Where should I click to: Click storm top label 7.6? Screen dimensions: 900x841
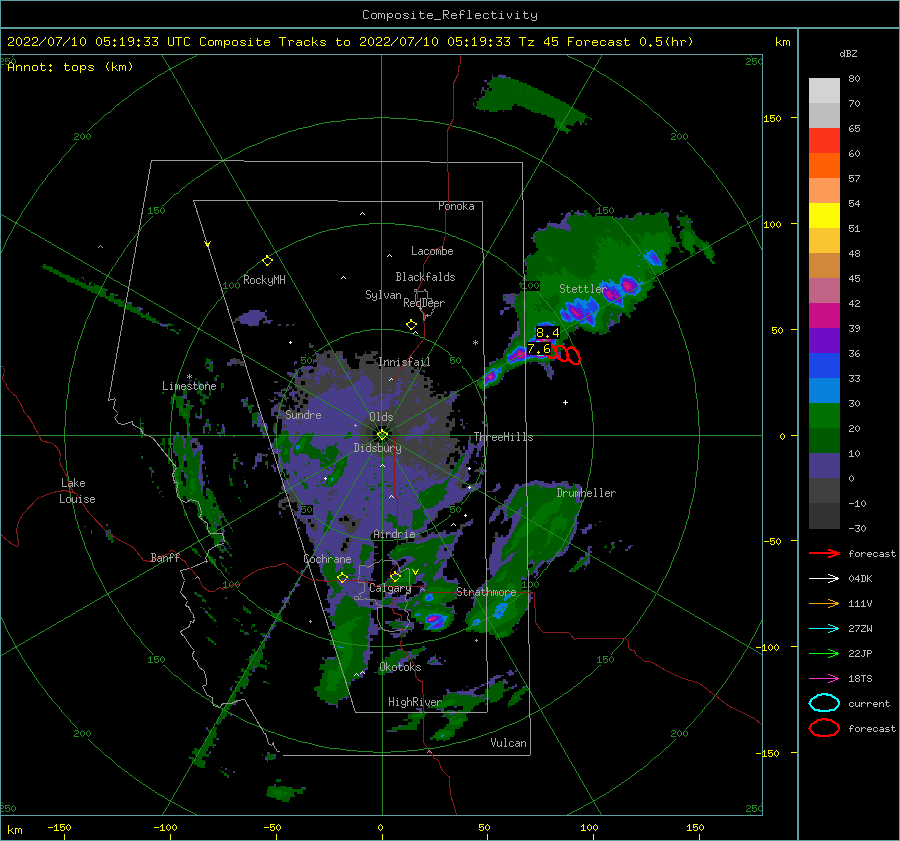tap(539, 349)
